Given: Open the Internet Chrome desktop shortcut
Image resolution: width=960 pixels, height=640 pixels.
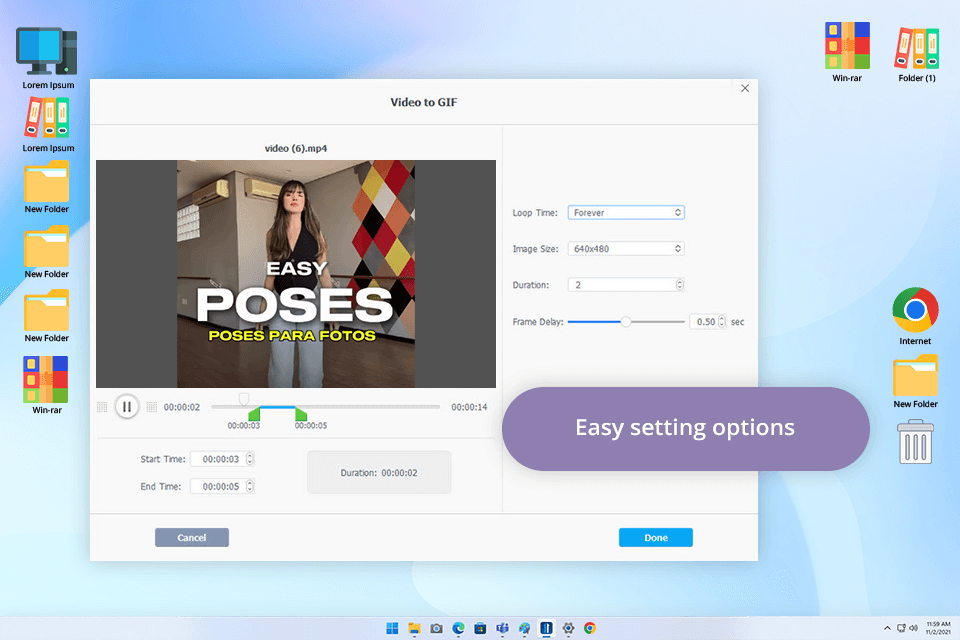Looking at the screenshot, I should coord(915,316).
